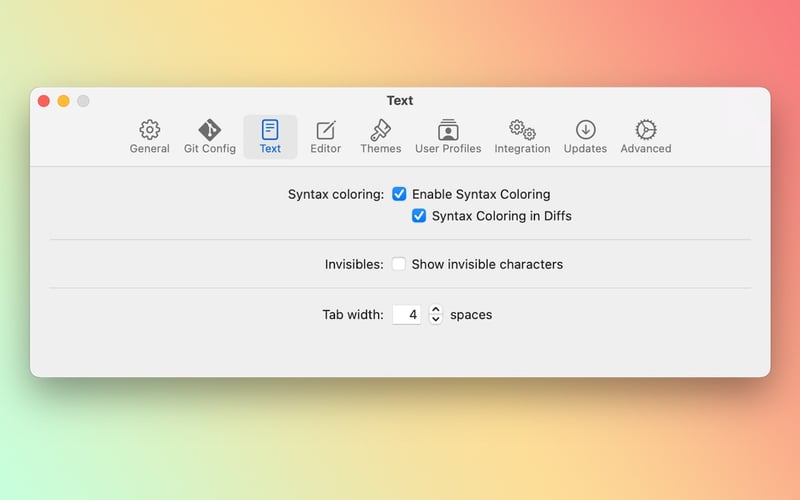The image size is (800, 500).
Task: Minimize the preferences window with yellow button
Action: (x=63, y=101)
